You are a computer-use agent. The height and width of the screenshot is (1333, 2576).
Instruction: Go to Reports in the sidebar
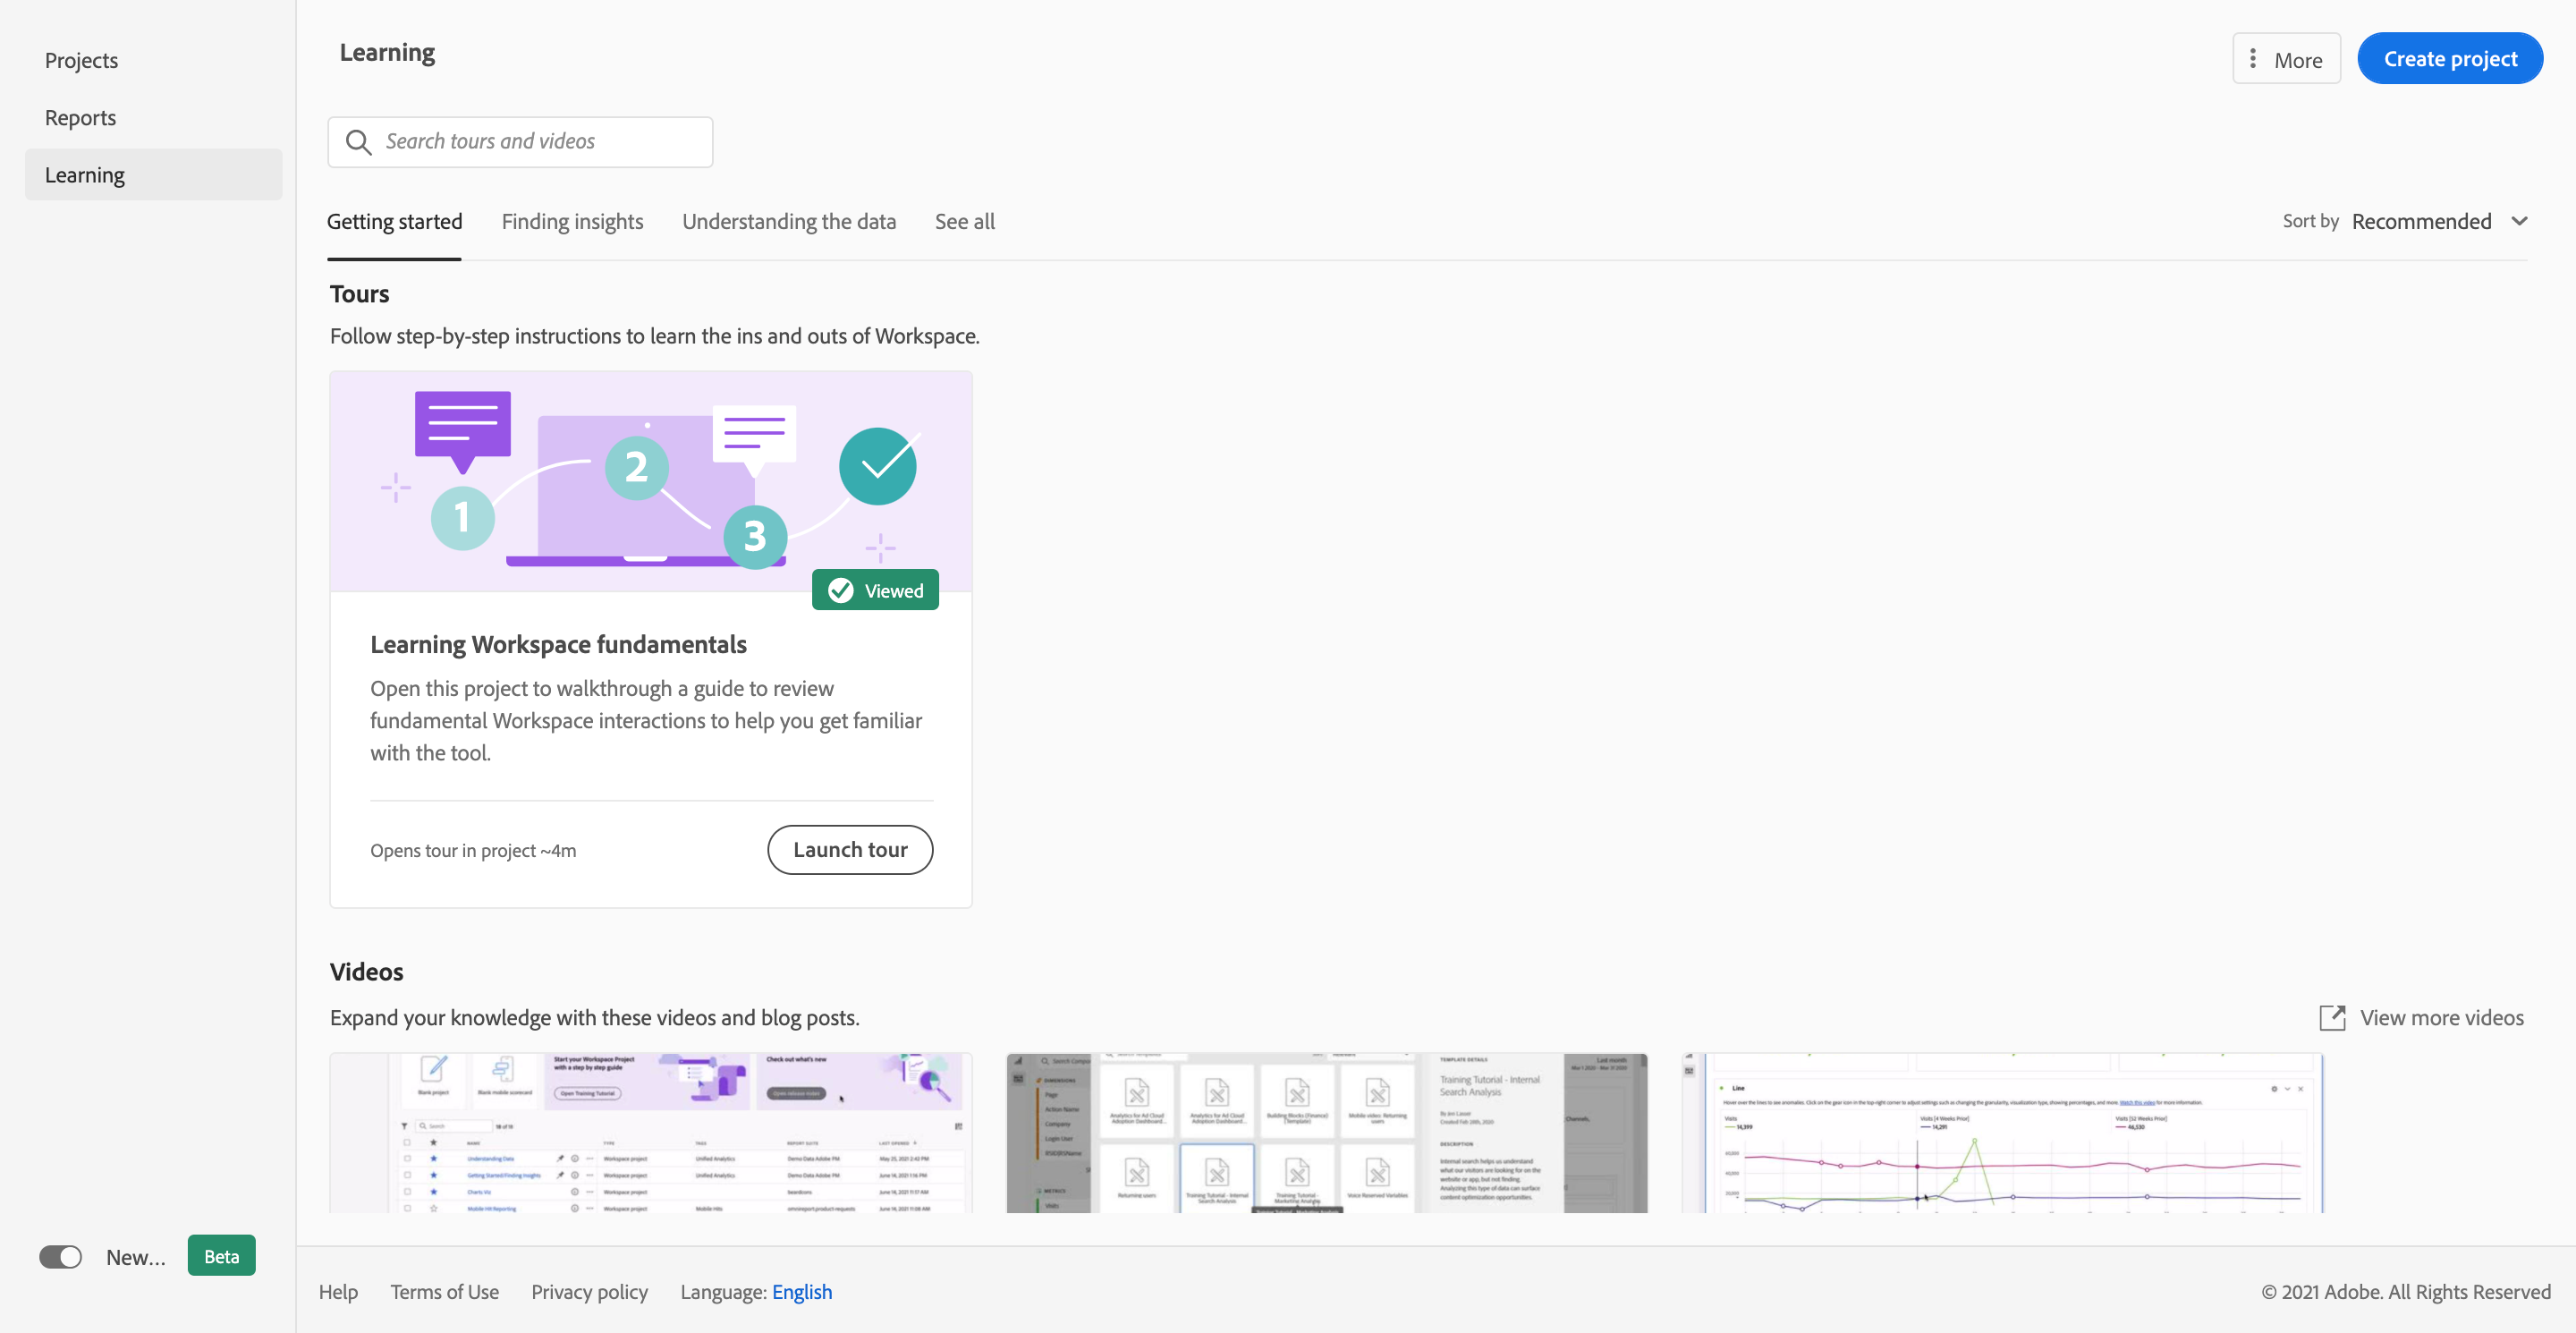click(x=80, y=117)
